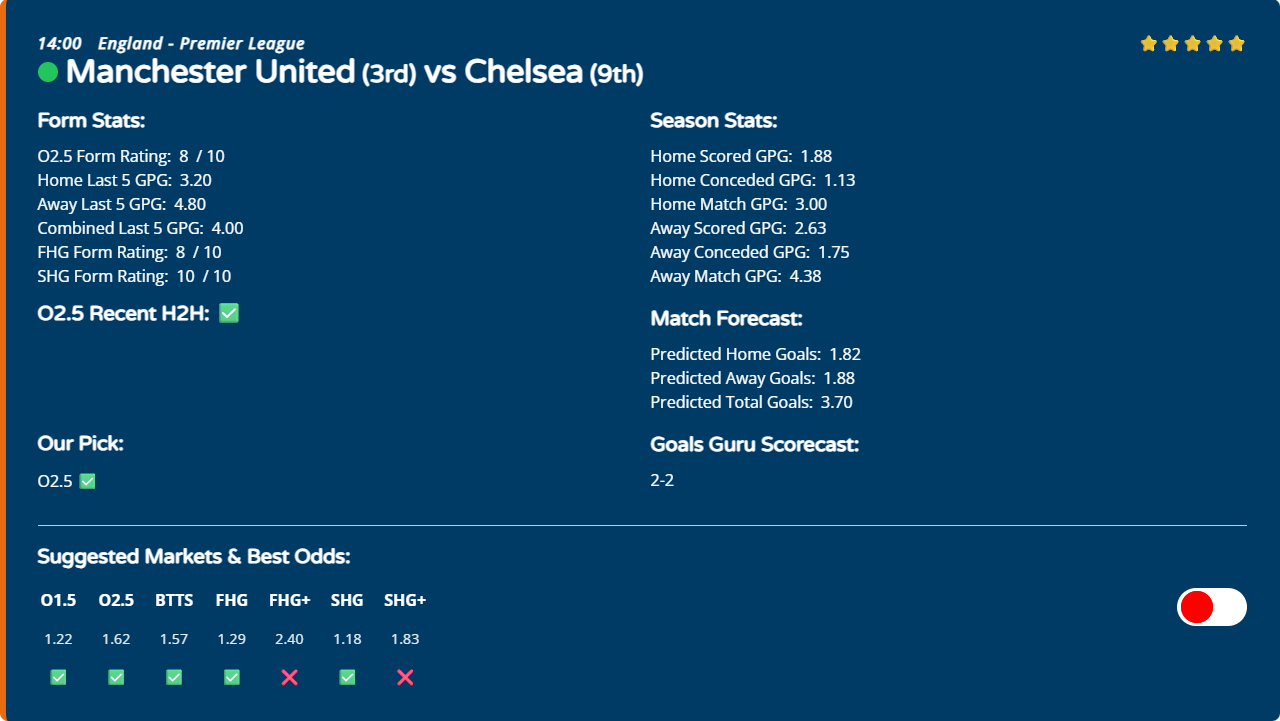Select the BTTS market column header
The width and height of the screenshot is (1280, 721).
(174, 600)
